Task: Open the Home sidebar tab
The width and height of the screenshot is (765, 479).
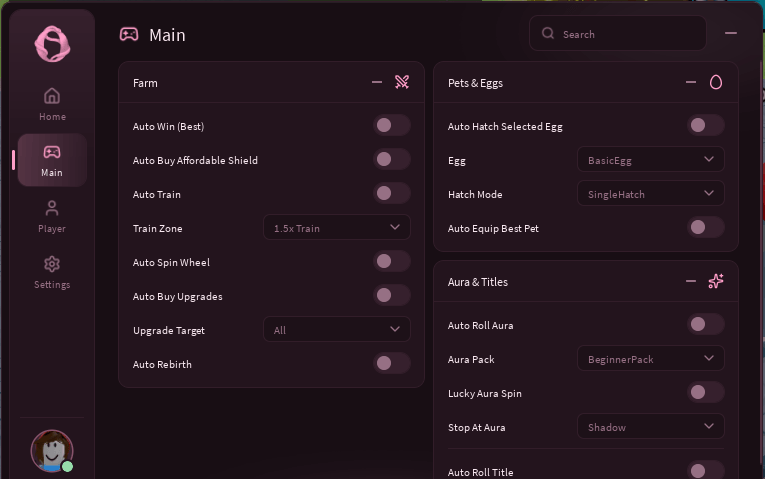Action: point(52,104)
